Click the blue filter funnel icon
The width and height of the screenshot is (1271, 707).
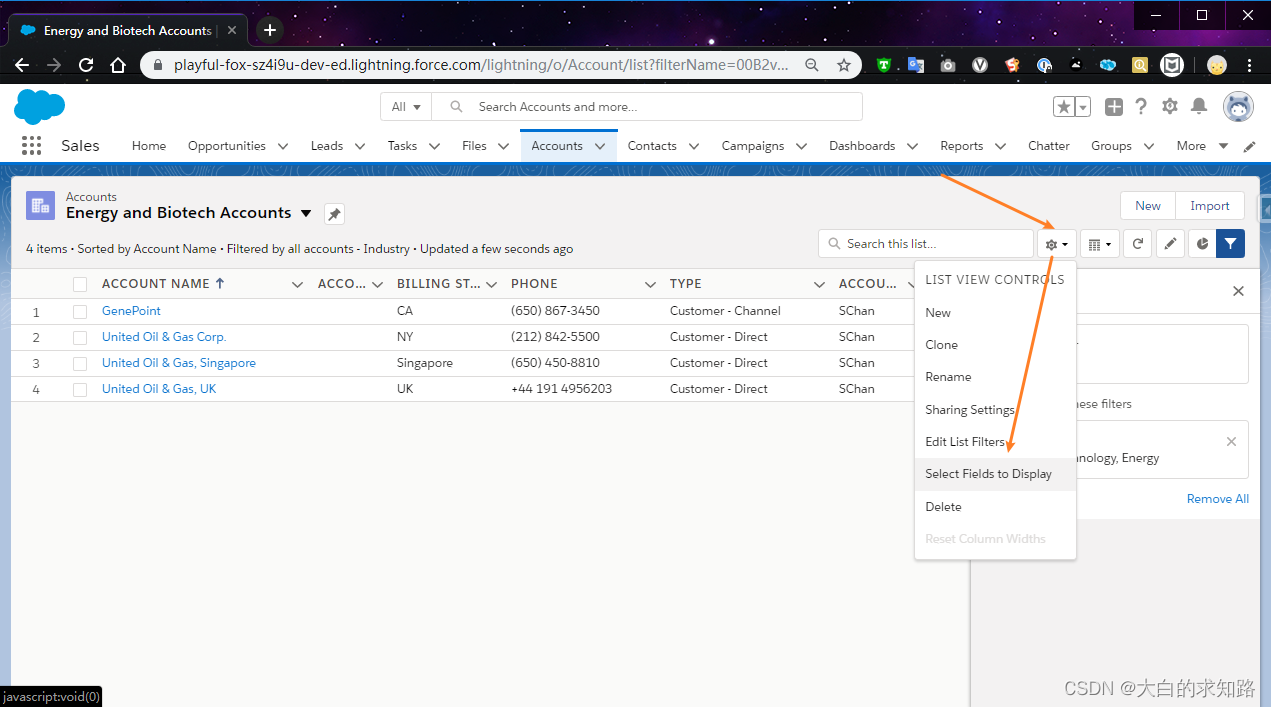pyautogui.click(x=1230, y=243)
